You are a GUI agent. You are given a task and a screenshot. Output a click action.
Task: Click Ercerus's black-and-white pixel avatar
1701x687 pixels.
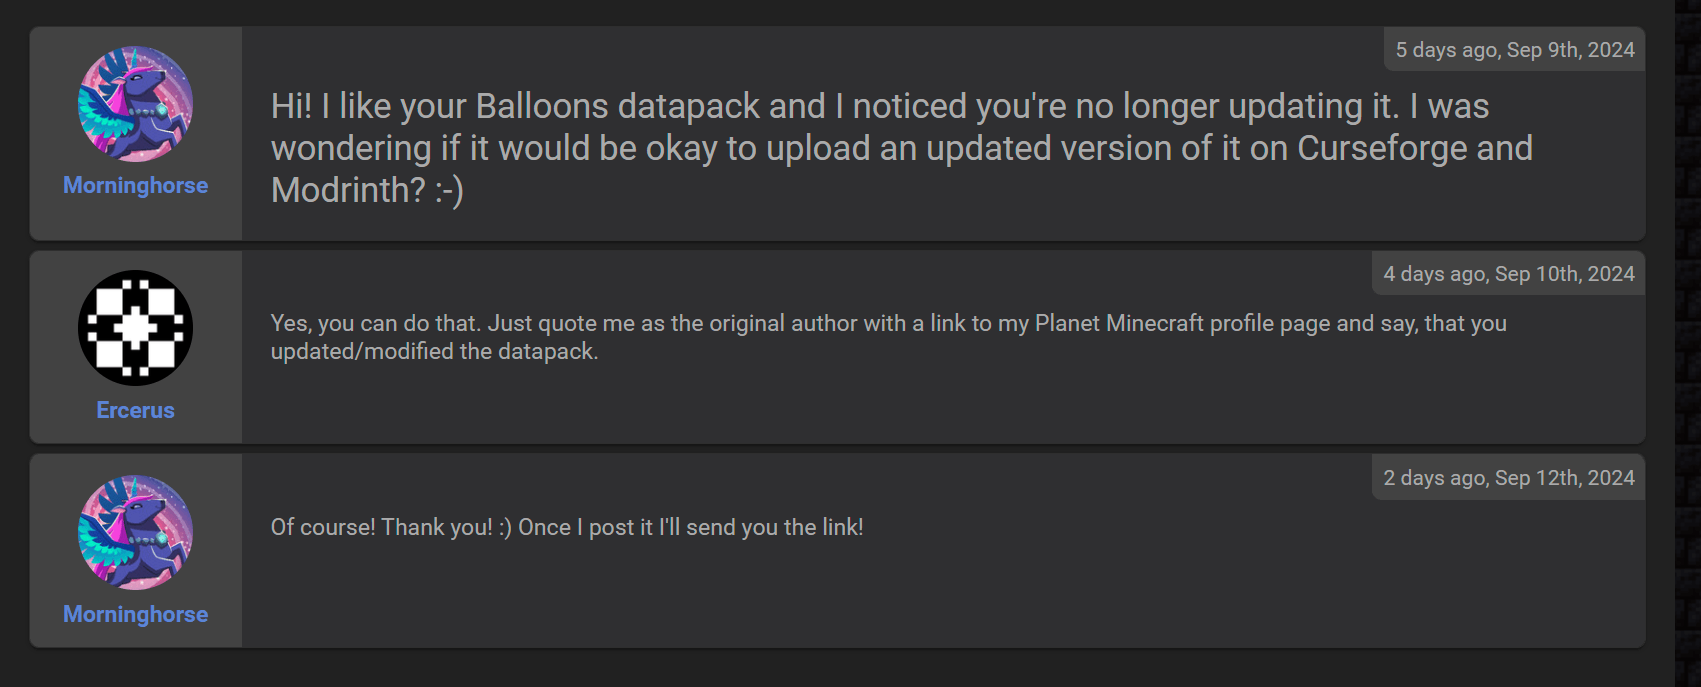click(x=135, y=328)
